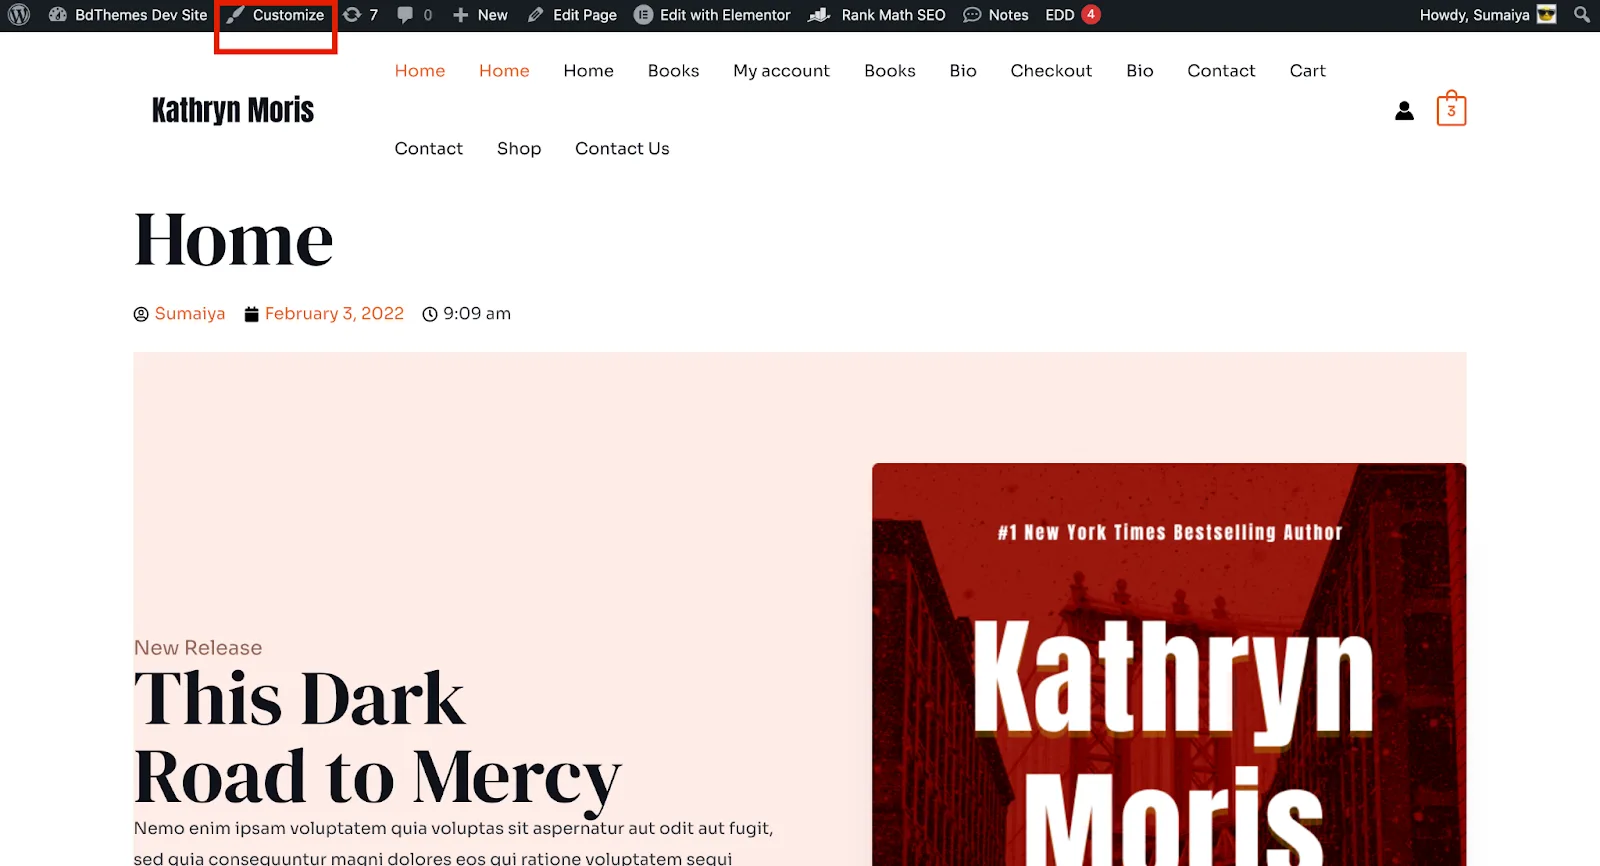Click the Kathryn Moris book cover image

click(1169, 664)
